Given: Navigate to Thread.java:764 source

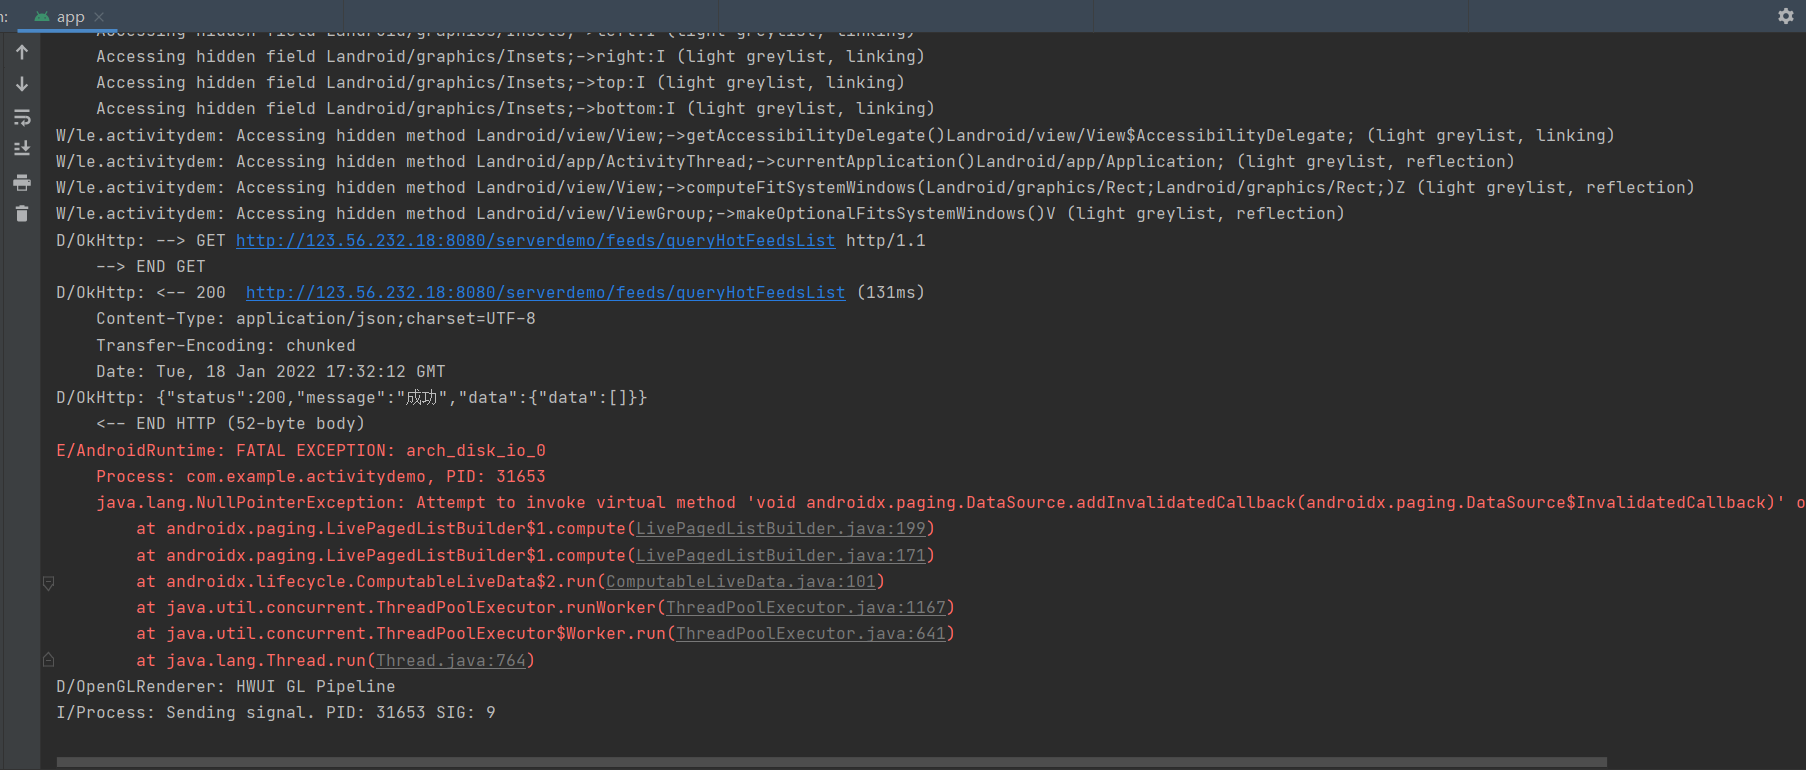Looking at the screenshot, I should click(451, 660).
